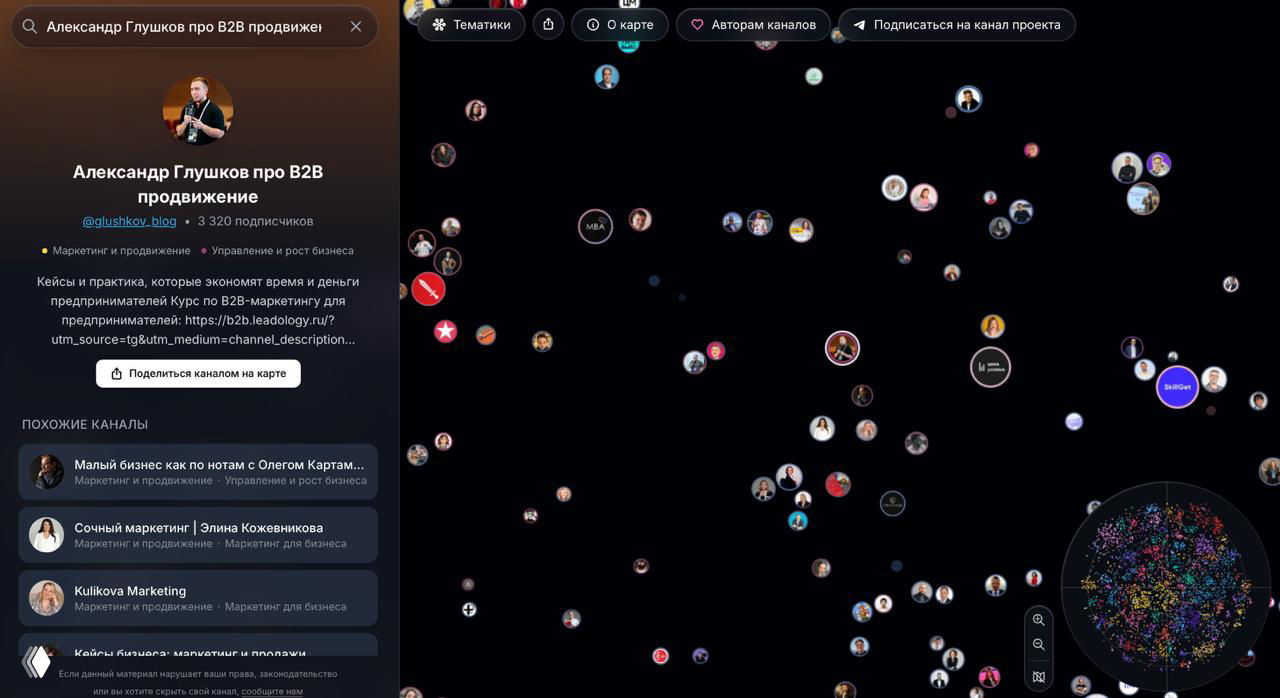Open the О карте info page
1280x698 pixels.
(620, 25)
